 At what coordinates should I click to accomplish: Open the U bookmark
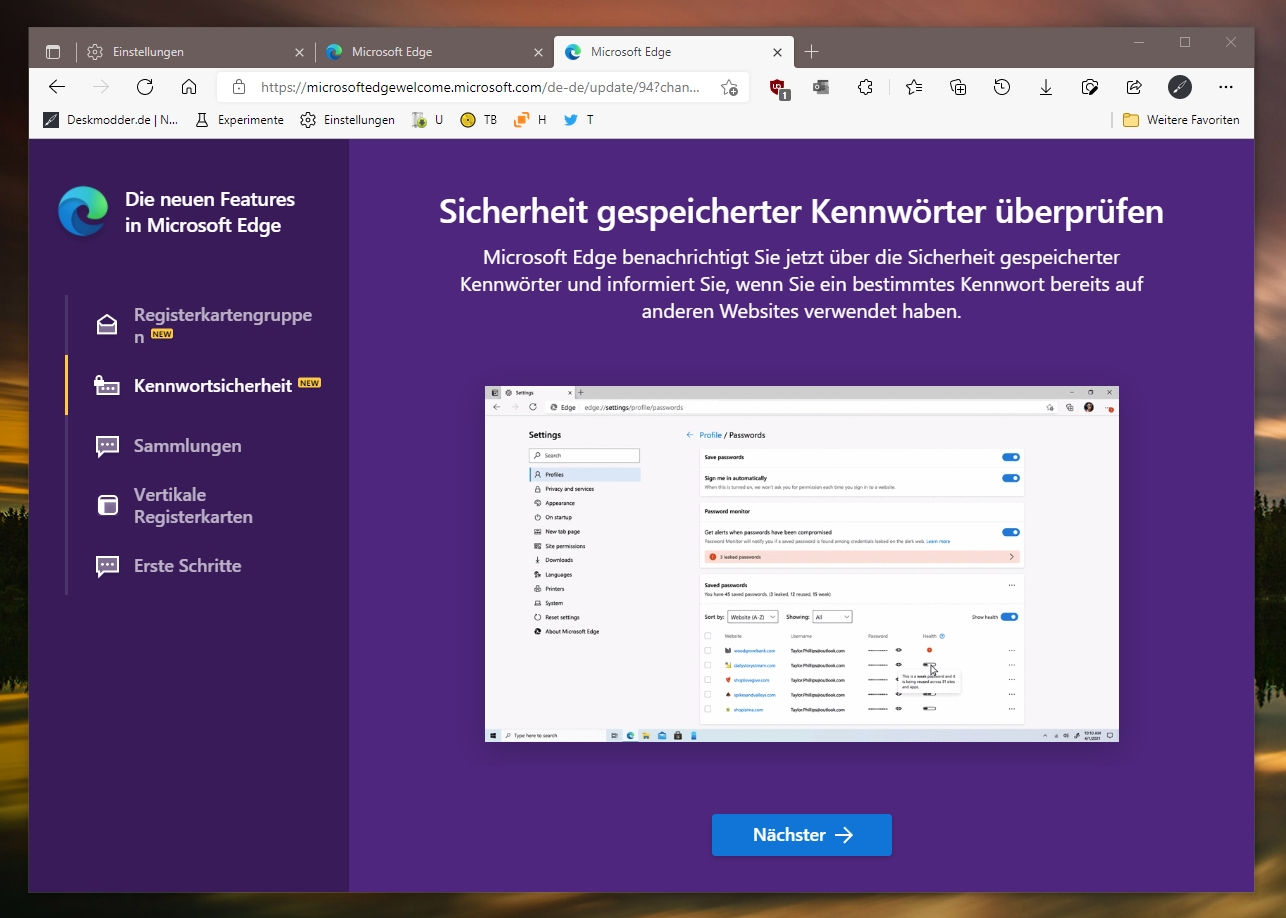[427, 120]
